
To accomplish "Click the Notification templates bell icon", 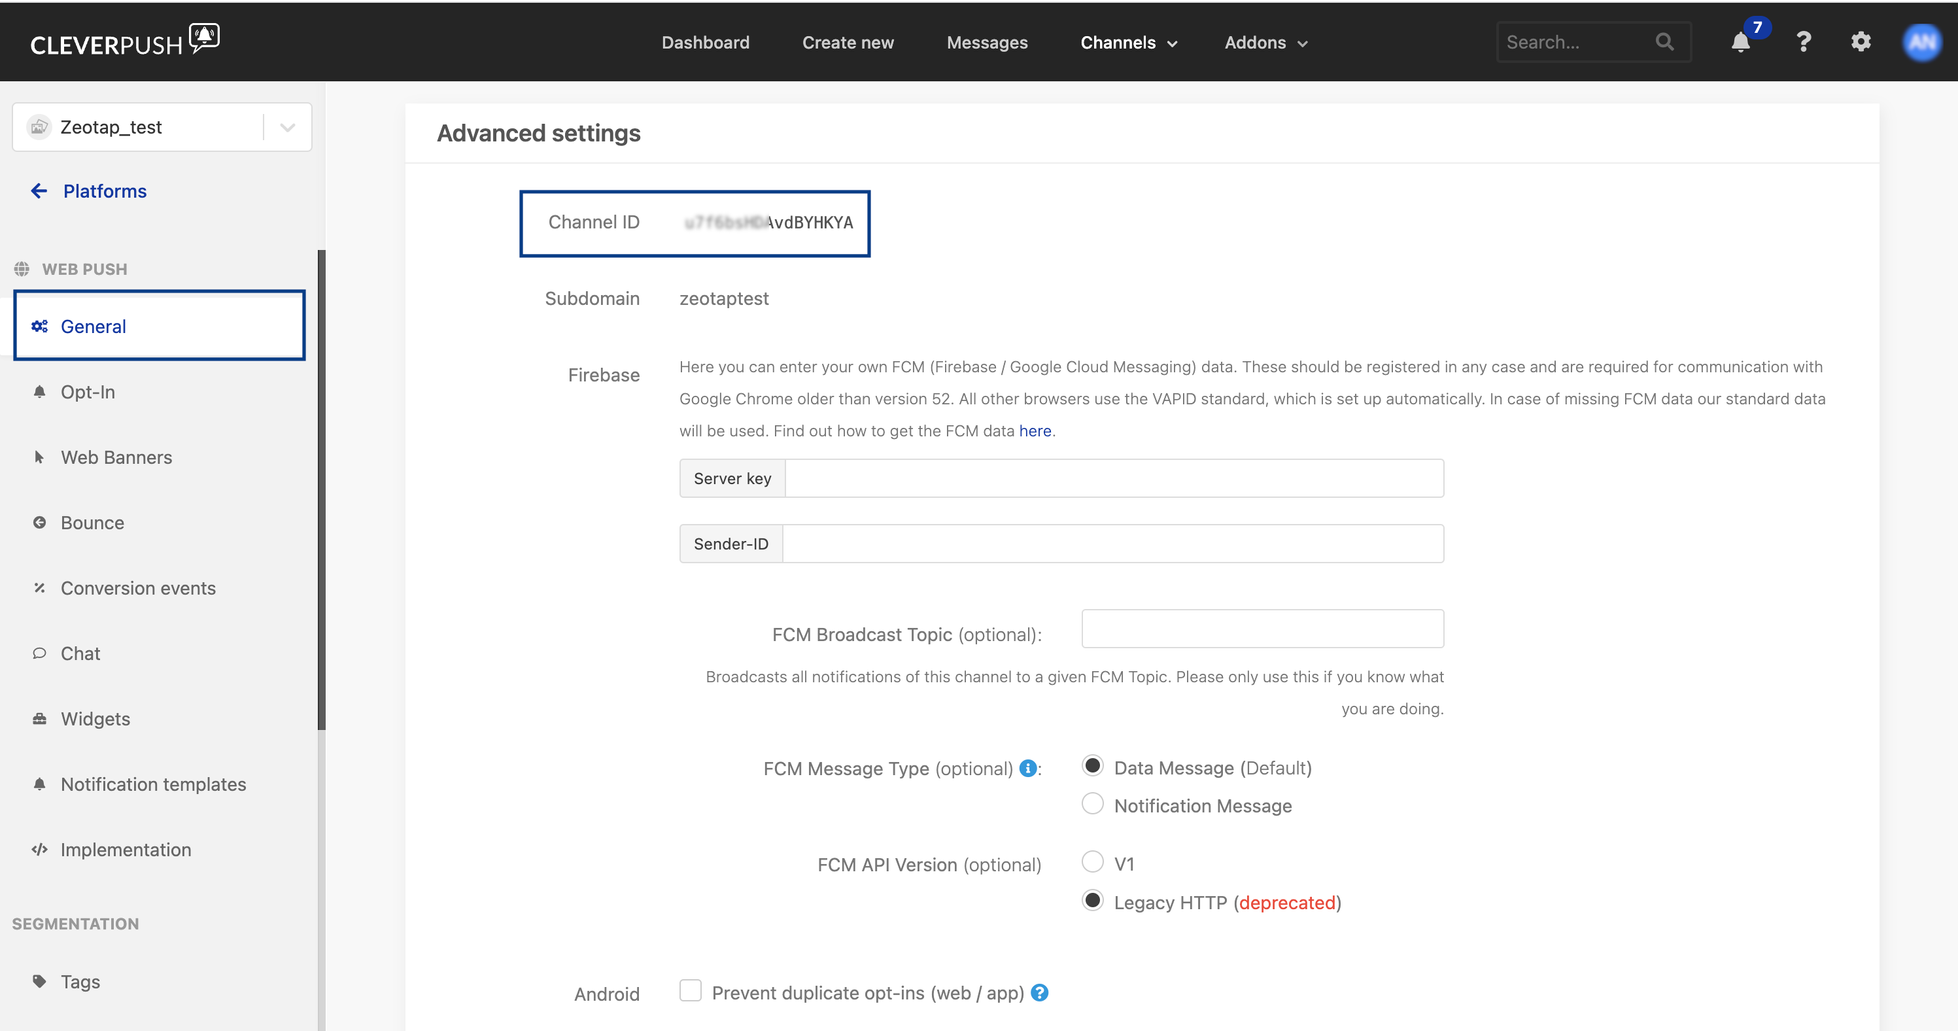I will click(39, 784).
